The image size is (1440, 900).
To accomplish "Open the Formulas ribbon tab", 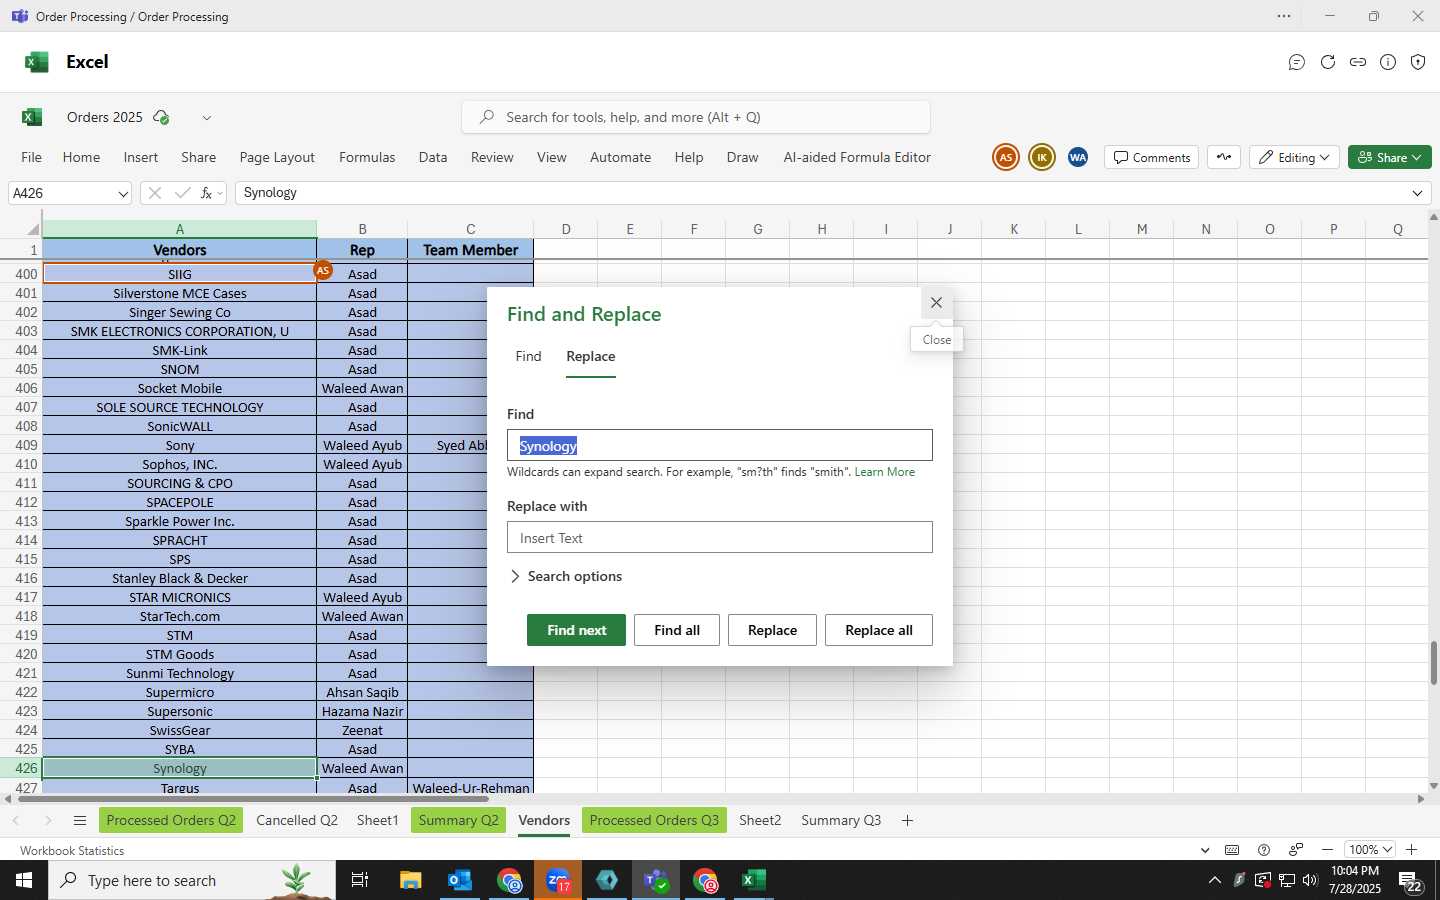I will tap(367, 157).
